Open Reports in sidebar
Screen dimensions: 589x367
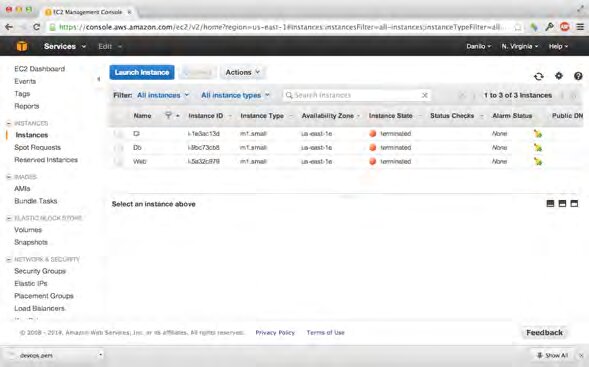pos(27,106)
